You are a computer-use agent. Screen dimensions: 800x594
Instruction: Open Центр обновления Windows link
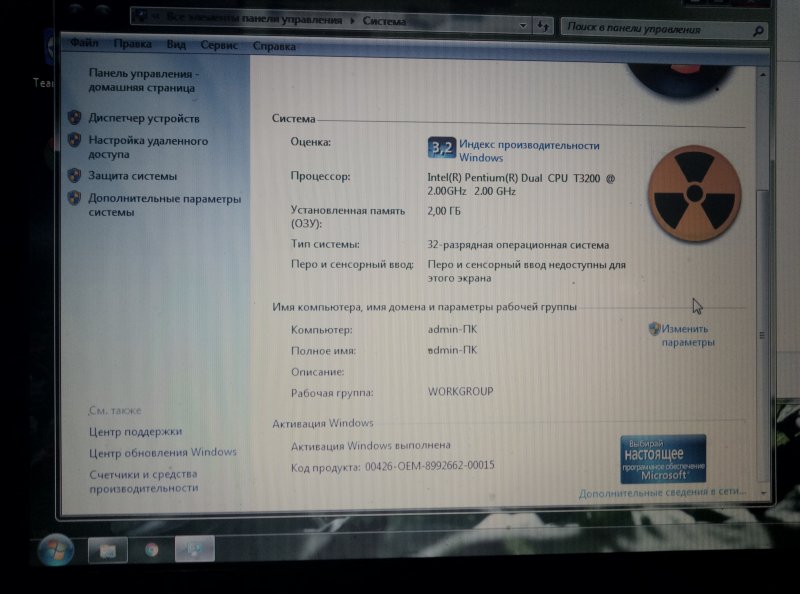tap(163, 452)
